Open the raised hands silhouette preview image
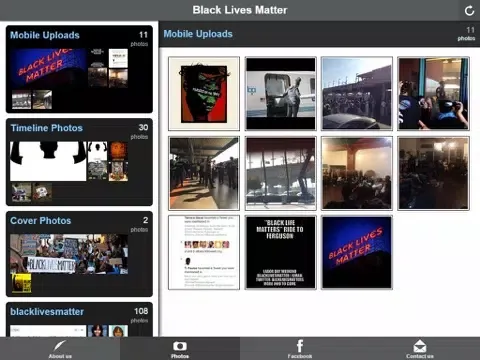 pyautogui.click(x=48, y=161)
